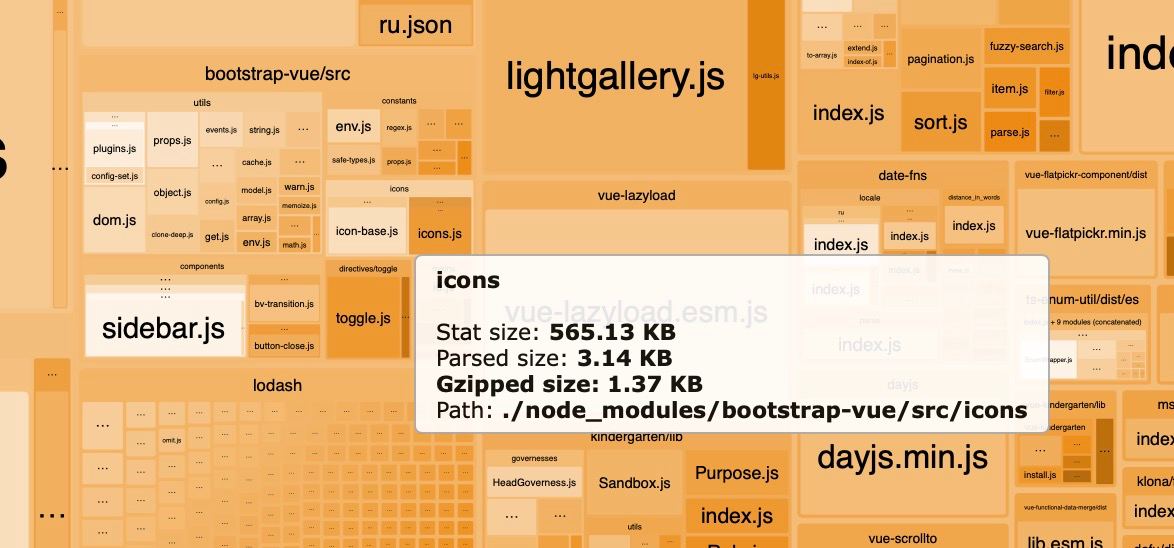This screenshot has width=1174, height=548.
Task: Select the vue-flatpickr.min.js block
Action: pos(1086,234)
